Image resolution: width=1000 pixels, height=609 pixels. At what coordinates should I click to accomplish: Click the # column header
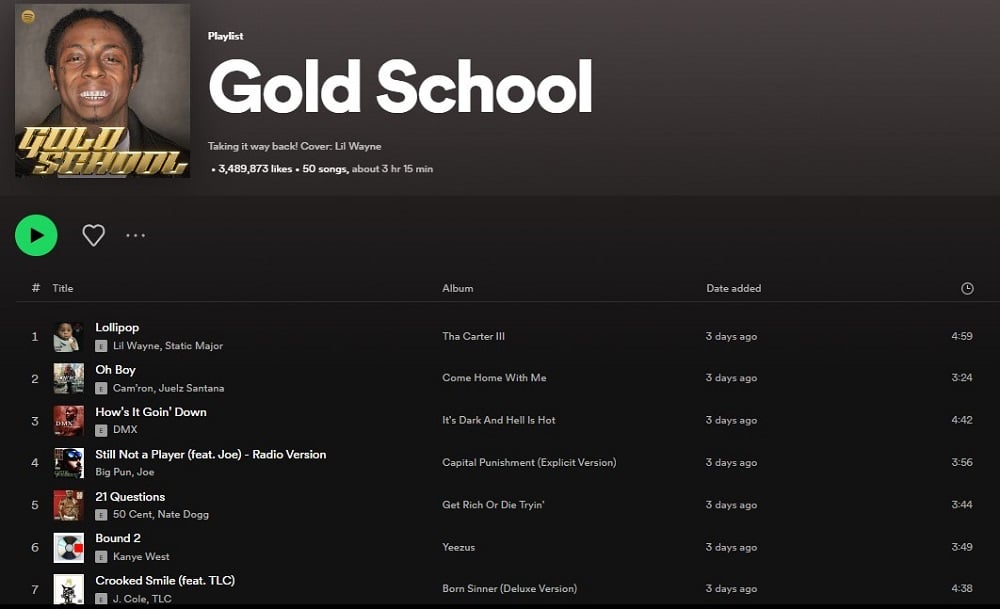point(36,288)
